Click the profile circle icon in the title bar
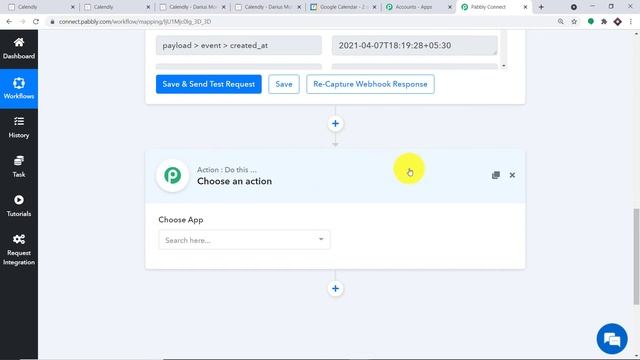 pyautogui.click(x=573, y=7)
